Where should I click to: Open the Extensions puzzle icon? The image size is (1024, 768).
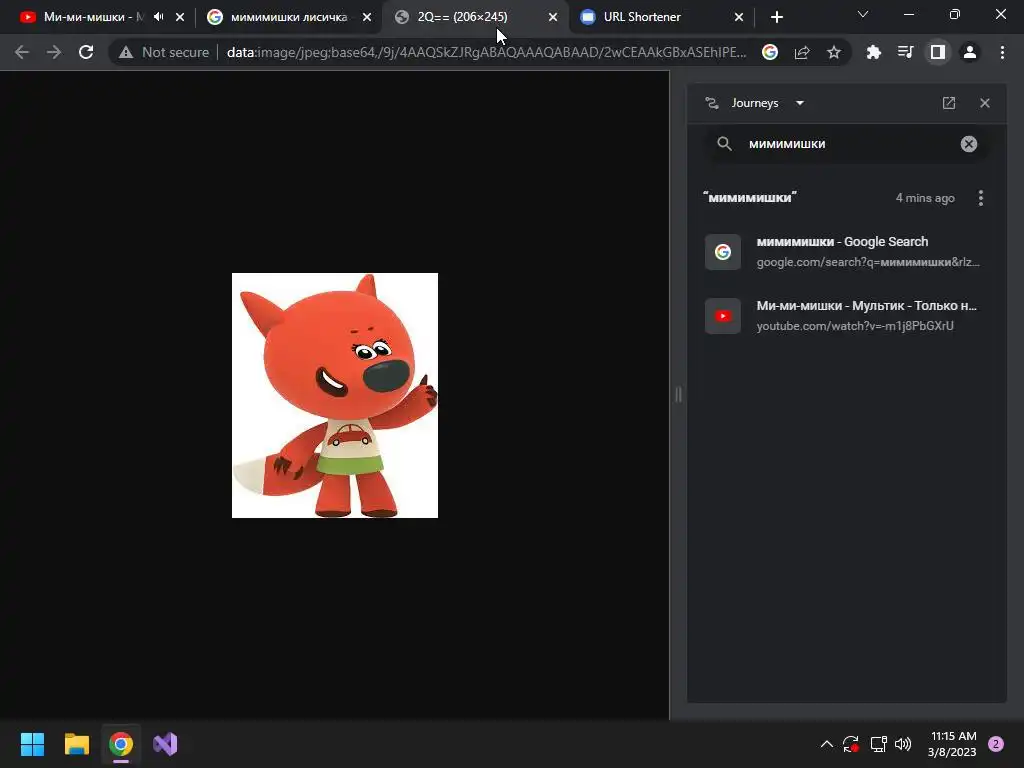pyautogui.click(x=873, y=52)
